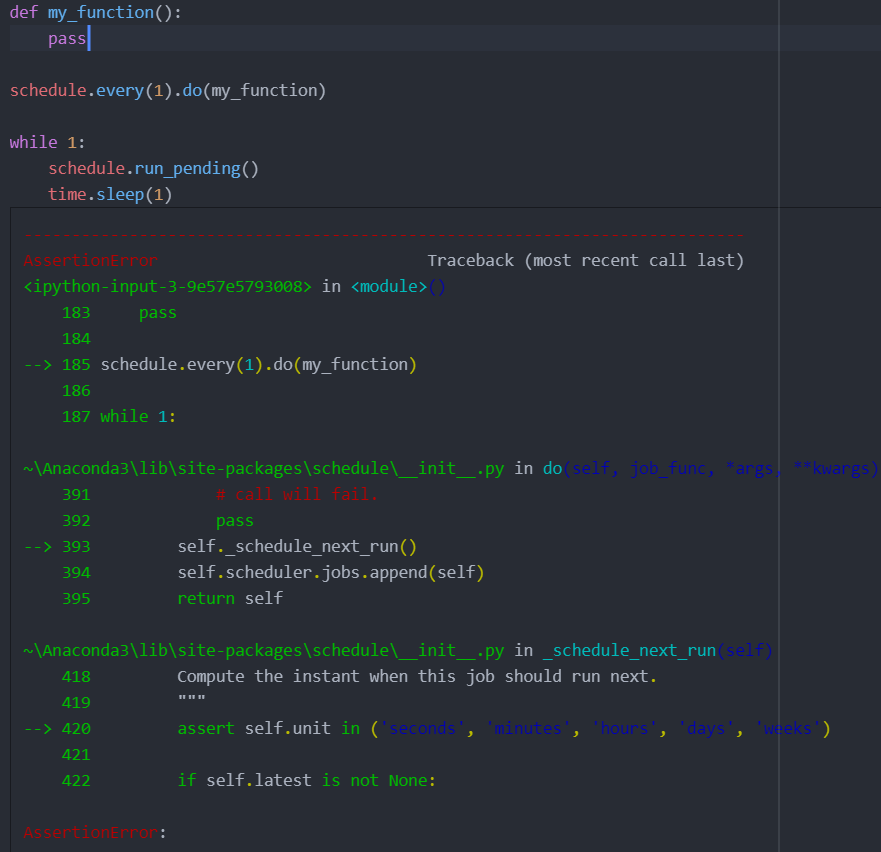This screenshot has height=852, width=881.
Task: Click line number 421 in traceback
Action: click(x=76, y=755)
